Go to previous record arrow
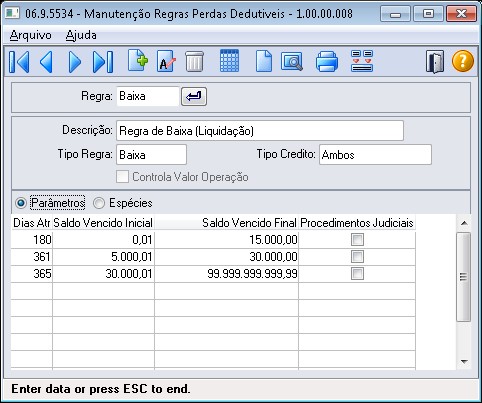This screenshot has width=482, height=403. [x=46, y=62]
